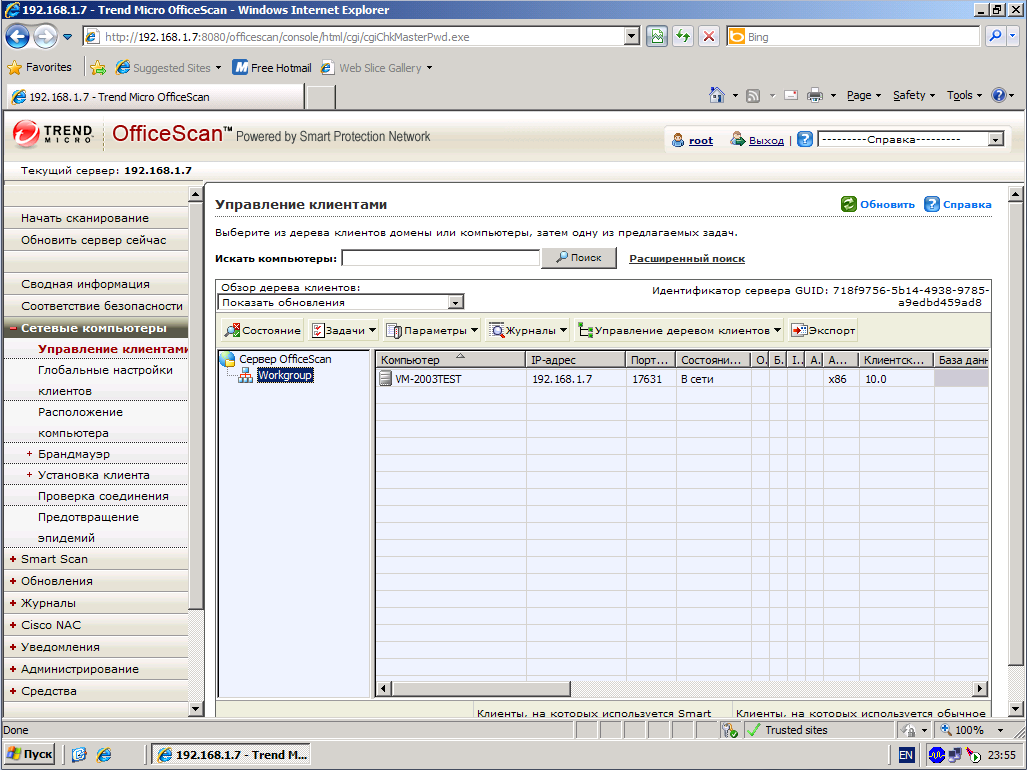Click the Compatibility View icon in address bar

656,37
